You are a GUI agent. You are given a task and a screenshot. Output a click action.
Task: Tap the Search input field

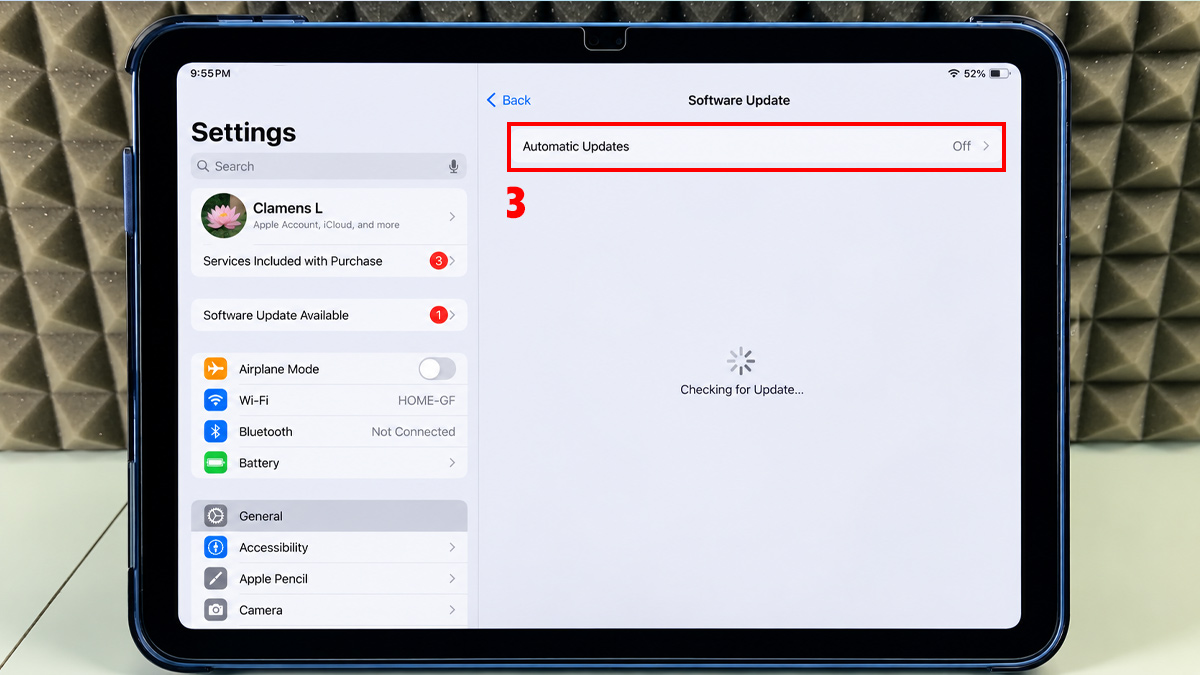coord(329,166)
